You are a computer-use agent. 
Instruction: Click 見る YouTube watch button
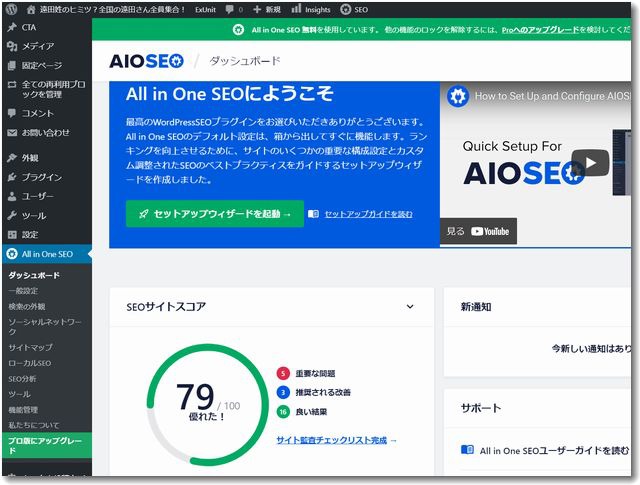click(x=478, y=231)
